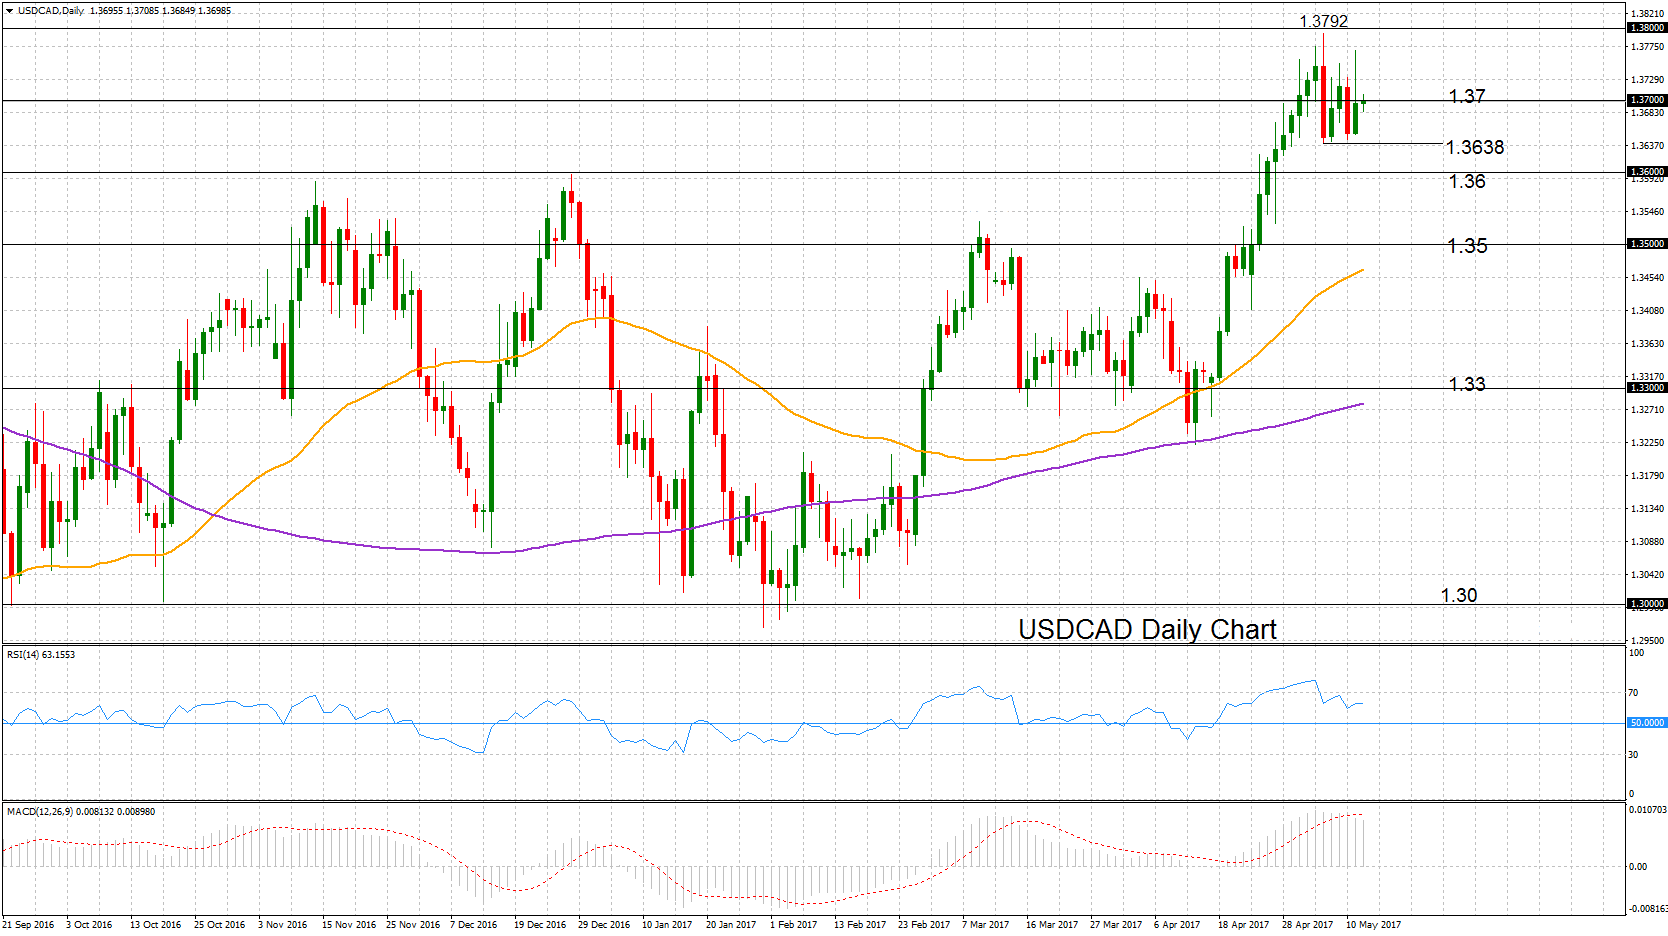The height and width of the screenshot is (936, 1668).
Task: Click the 1.37290 price axis value
Action: tap(1647, 80)
